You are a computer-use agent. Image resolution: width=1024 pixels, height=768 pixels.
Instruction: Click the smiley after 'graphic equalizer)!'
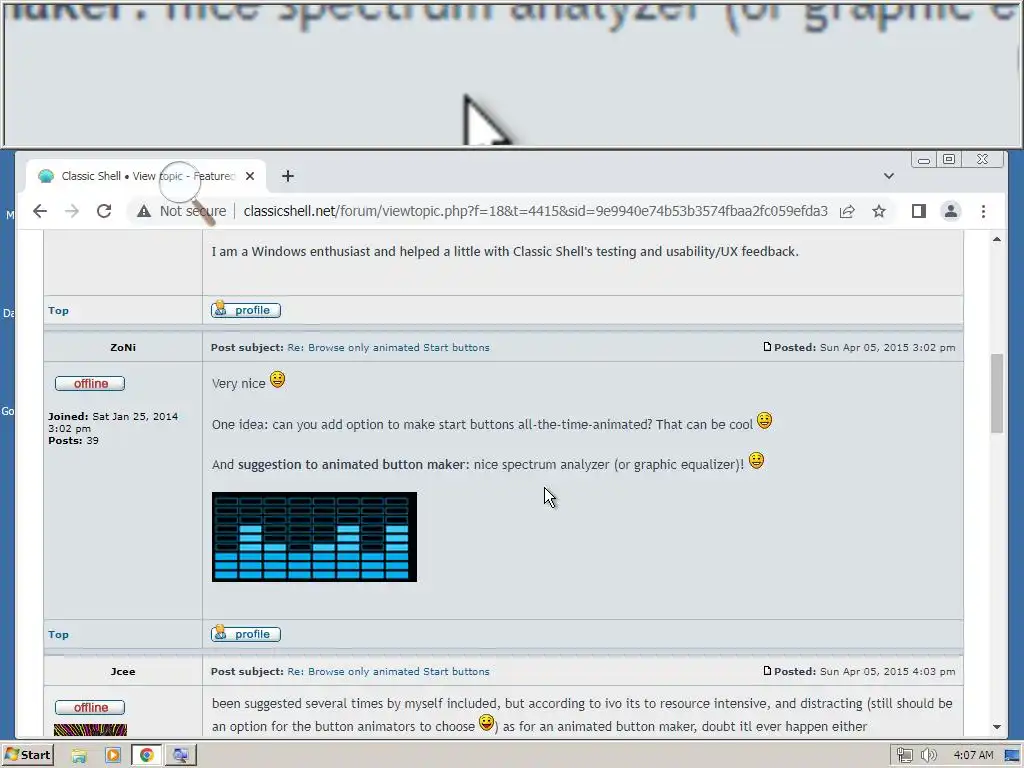tap(756, 460)
